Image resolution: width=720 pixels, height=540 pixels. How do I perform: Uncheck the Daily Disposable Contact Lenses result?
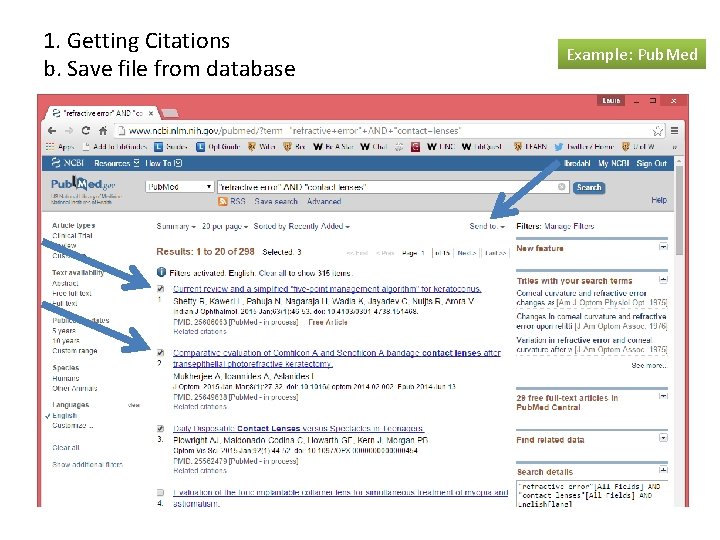160,428
